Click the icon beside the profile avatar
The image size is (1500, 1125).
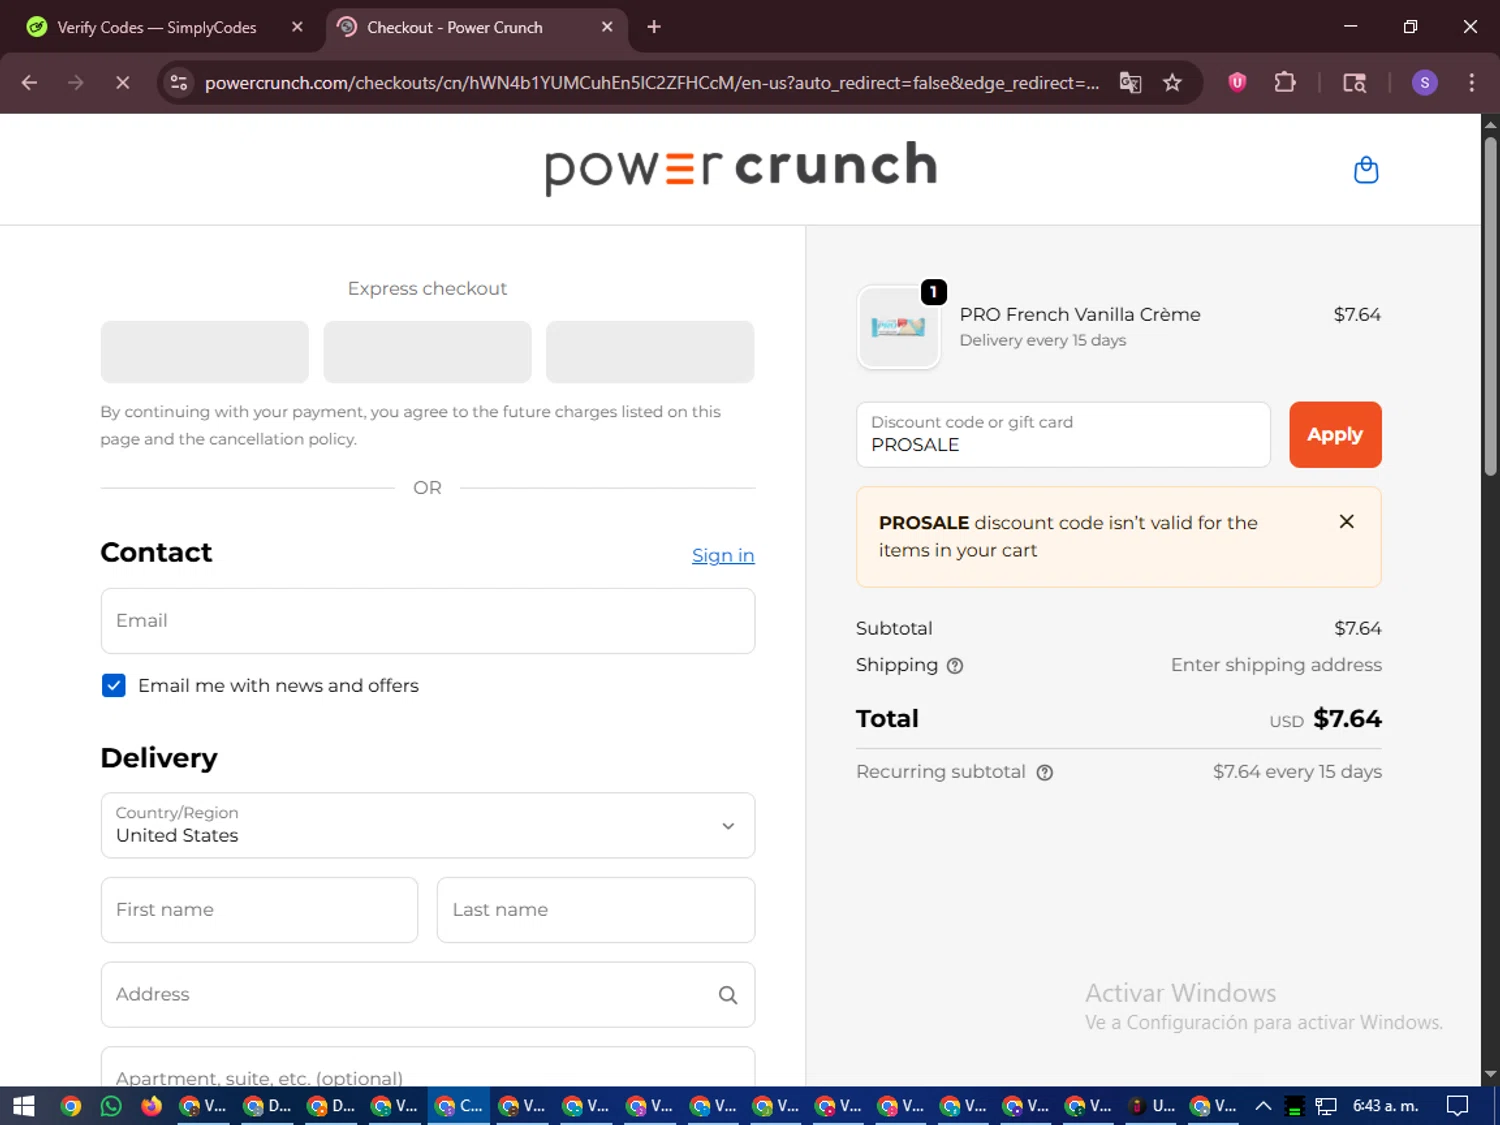(x=1354, y=83)
